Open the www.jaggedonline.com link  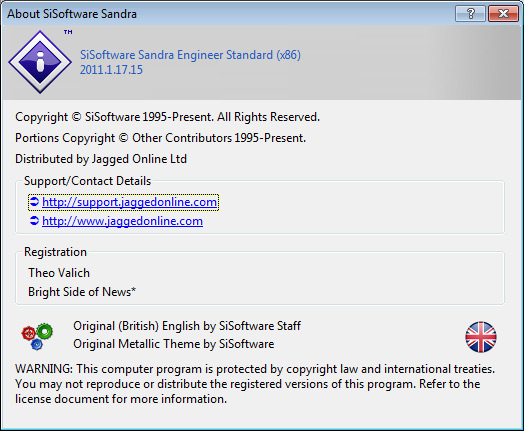coord(122,221)
